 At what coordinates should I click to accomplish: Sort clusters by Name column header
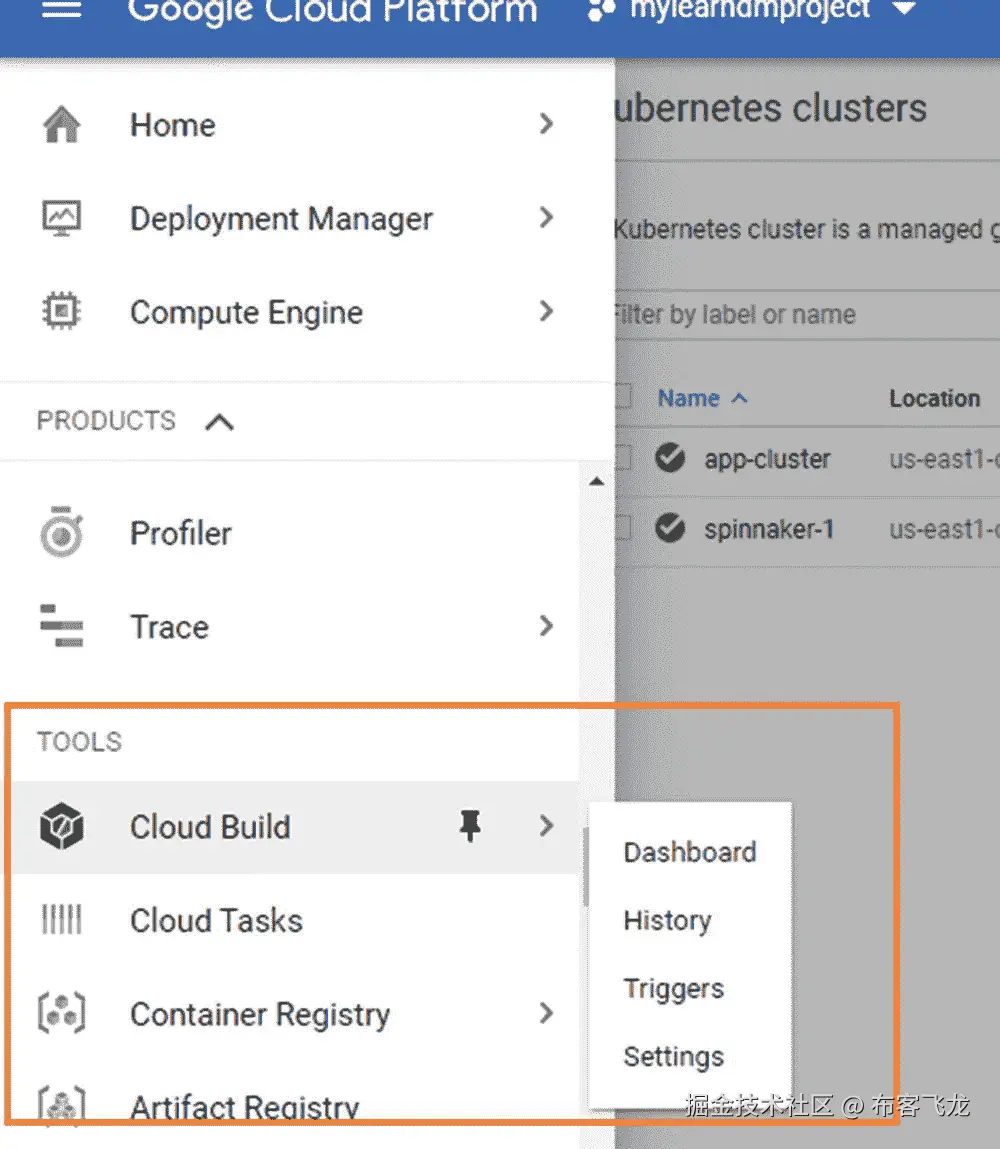click(689, 398)
